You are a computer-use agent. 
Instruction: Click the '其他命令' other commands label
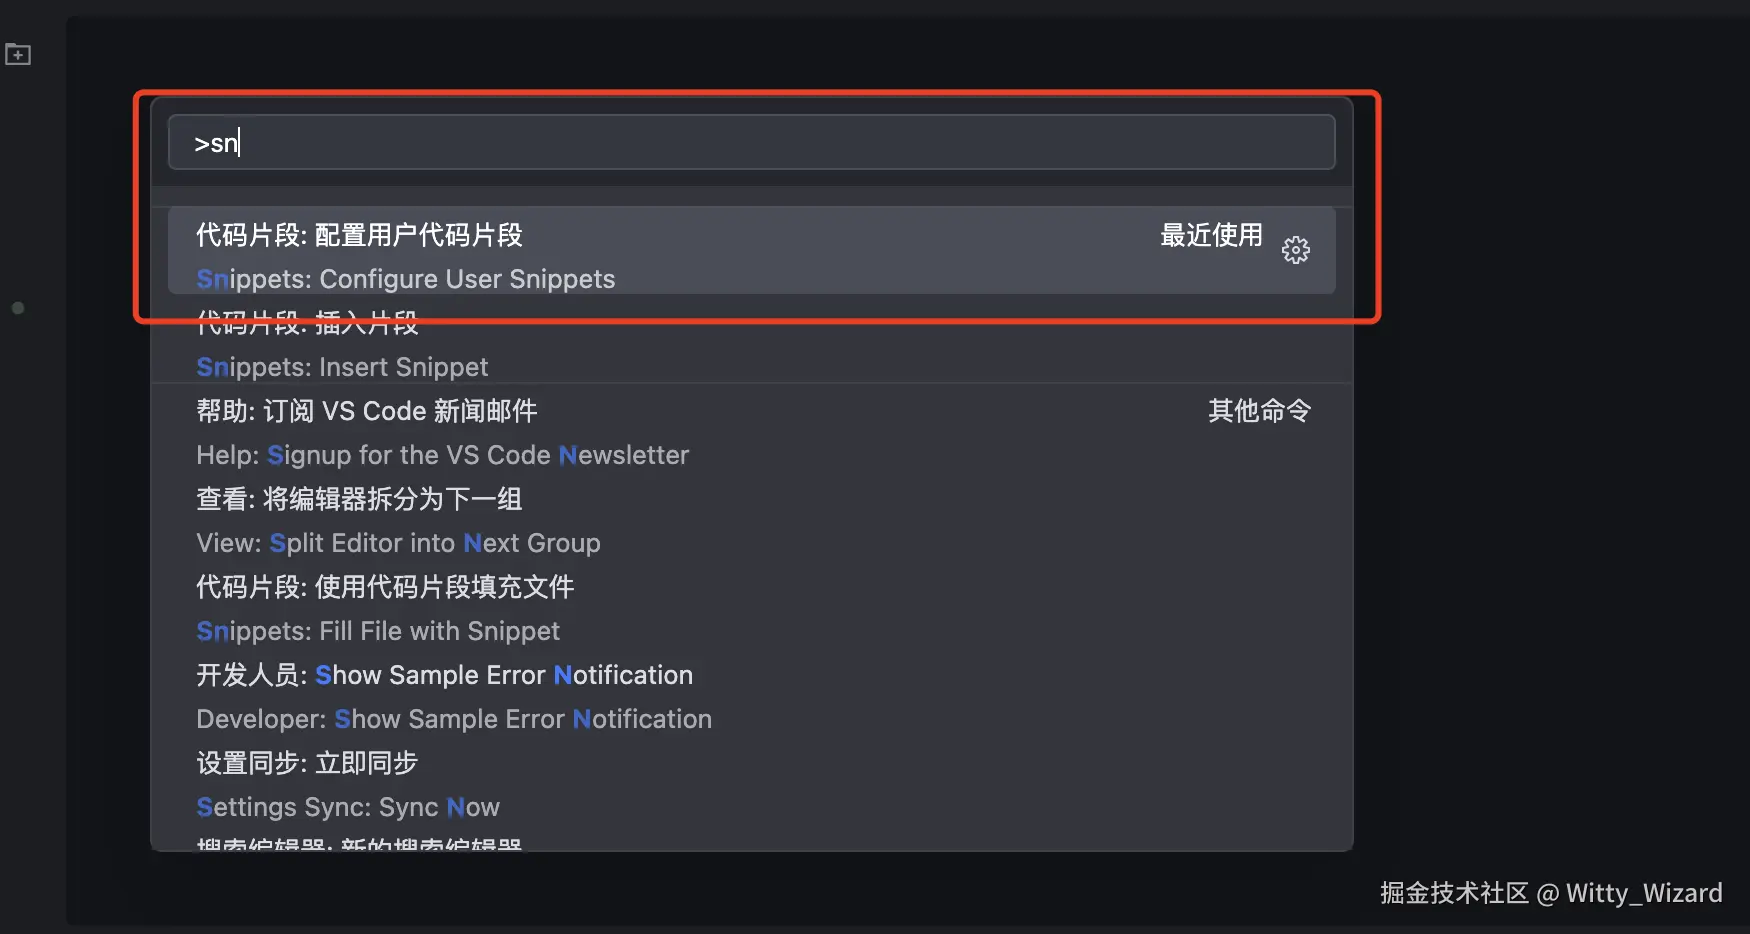click(x=1259, y=411)
